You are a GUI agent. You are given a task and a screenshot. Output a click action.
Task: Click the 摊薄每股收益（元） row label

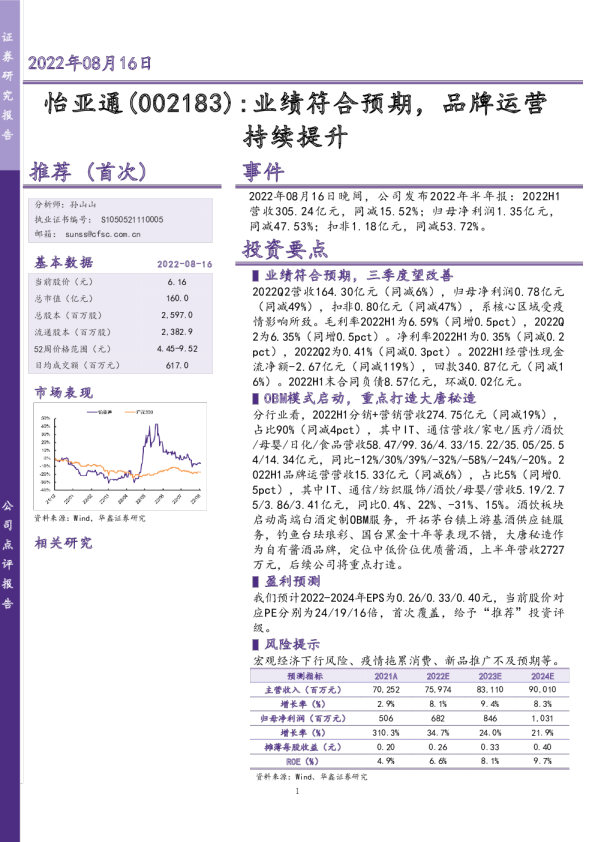(303, 747)
